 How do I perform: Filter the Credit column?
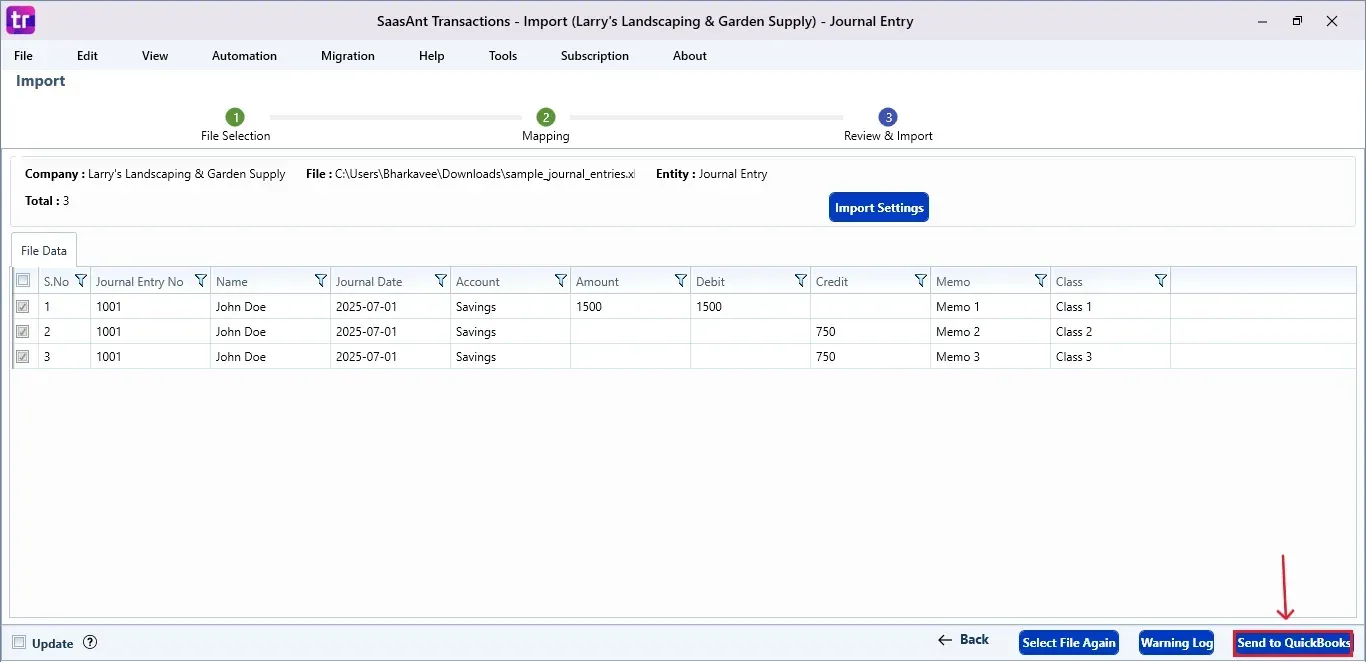[x=921, y=281]
